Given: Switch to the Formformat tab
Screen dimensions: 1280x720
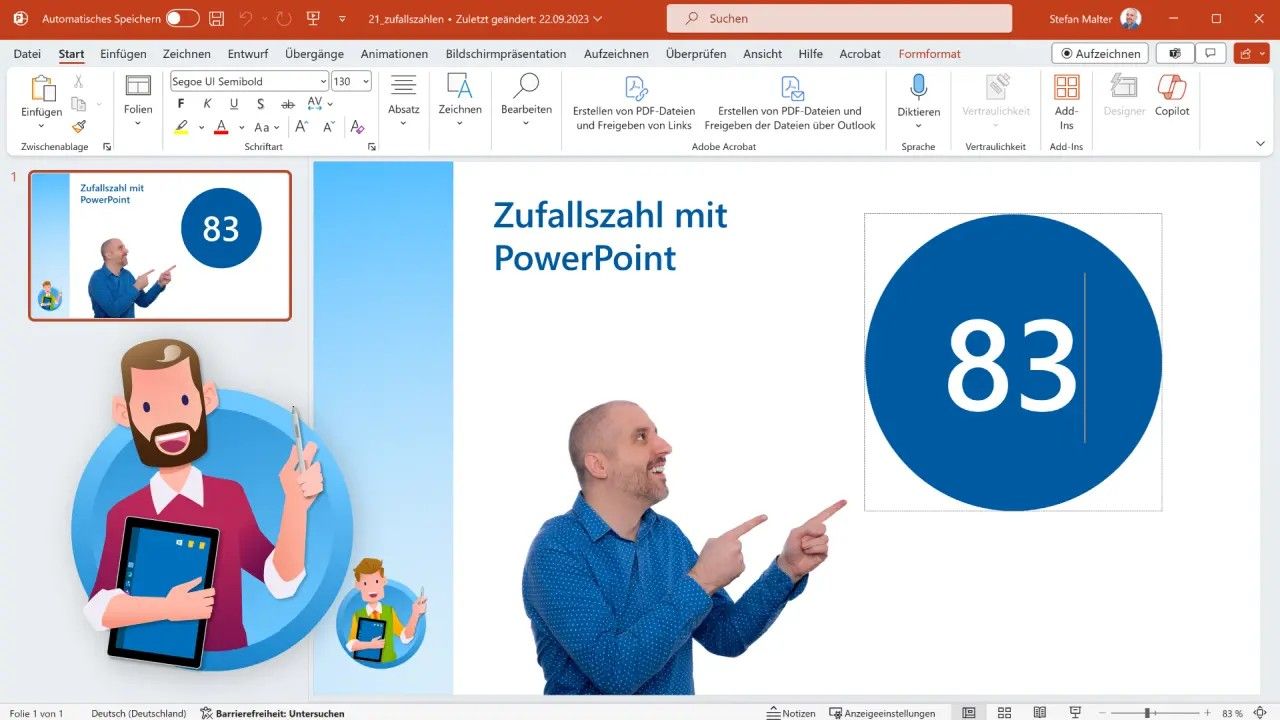Looking at the screenshot, I should [929, 54].
